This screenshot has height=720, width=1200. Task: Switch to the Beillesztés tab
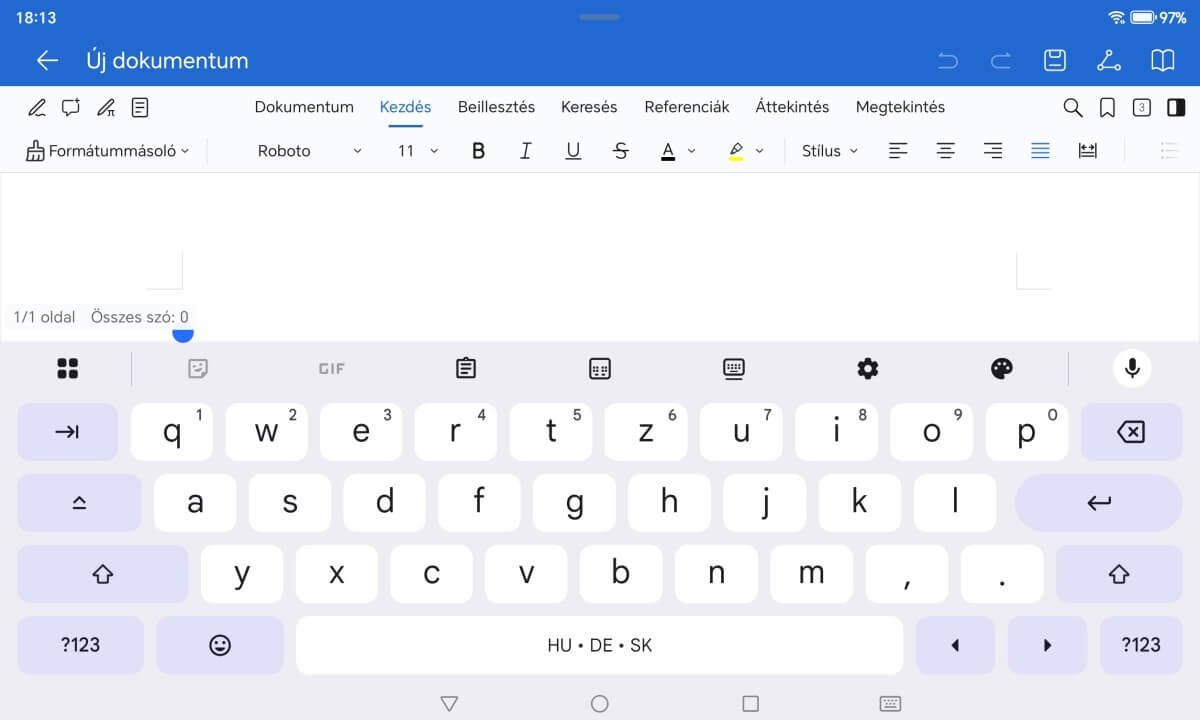pos(496,107)
